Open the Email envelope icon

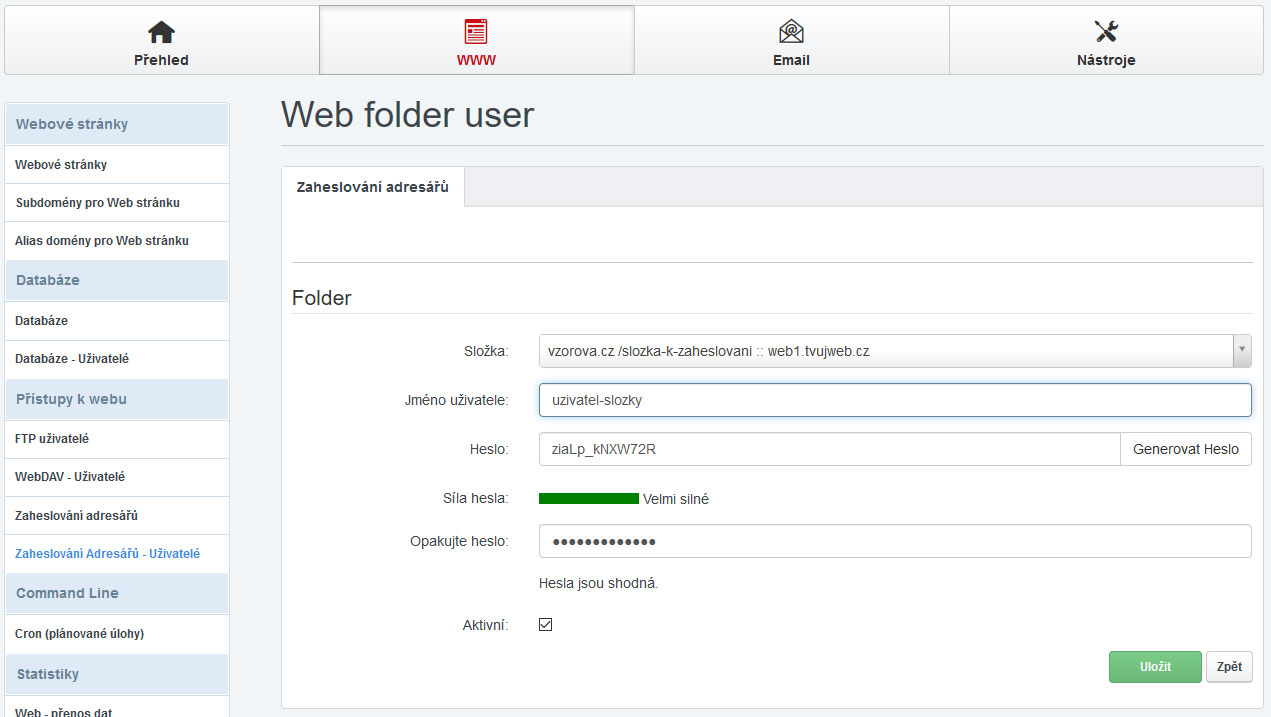(791, 31)
